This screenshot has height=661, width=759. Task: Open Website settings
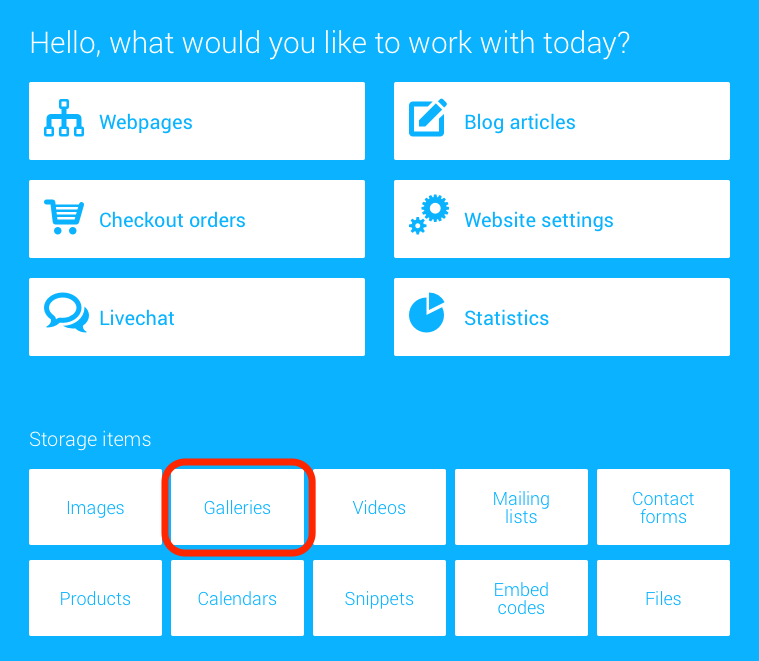[x=562, y=219]
